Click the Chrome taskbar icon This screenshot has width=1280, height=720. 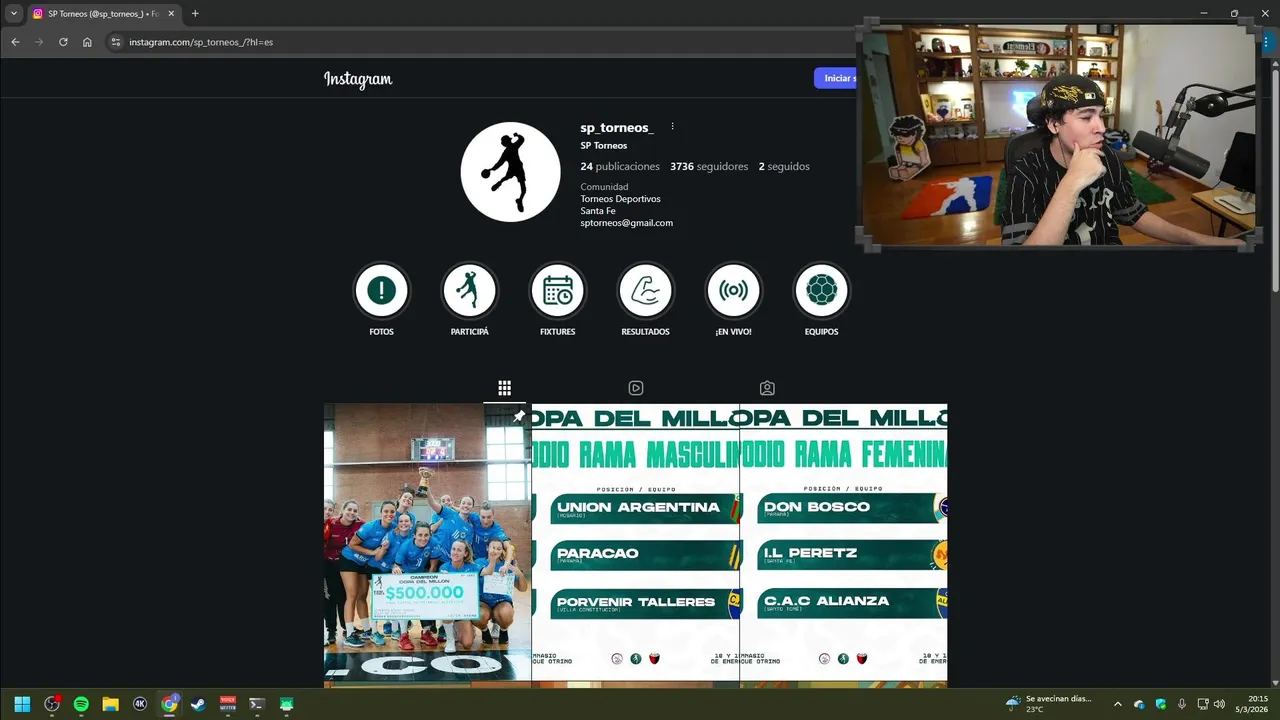169,704
